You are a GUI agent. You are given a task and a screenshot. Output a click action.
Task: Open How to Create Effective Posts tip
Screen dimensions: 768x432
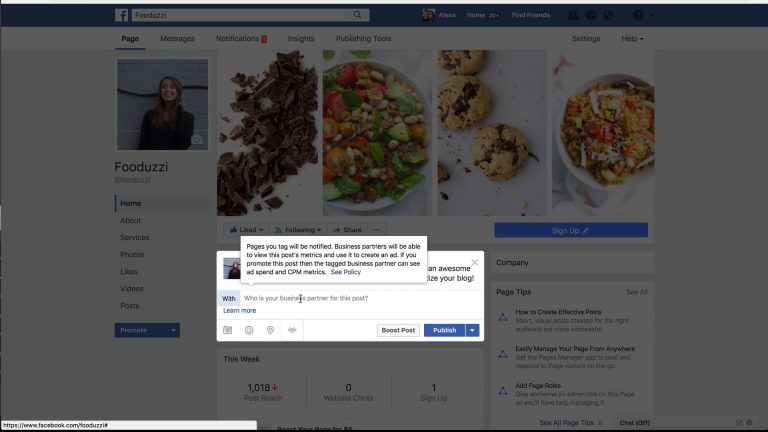[x=558, y=312]
